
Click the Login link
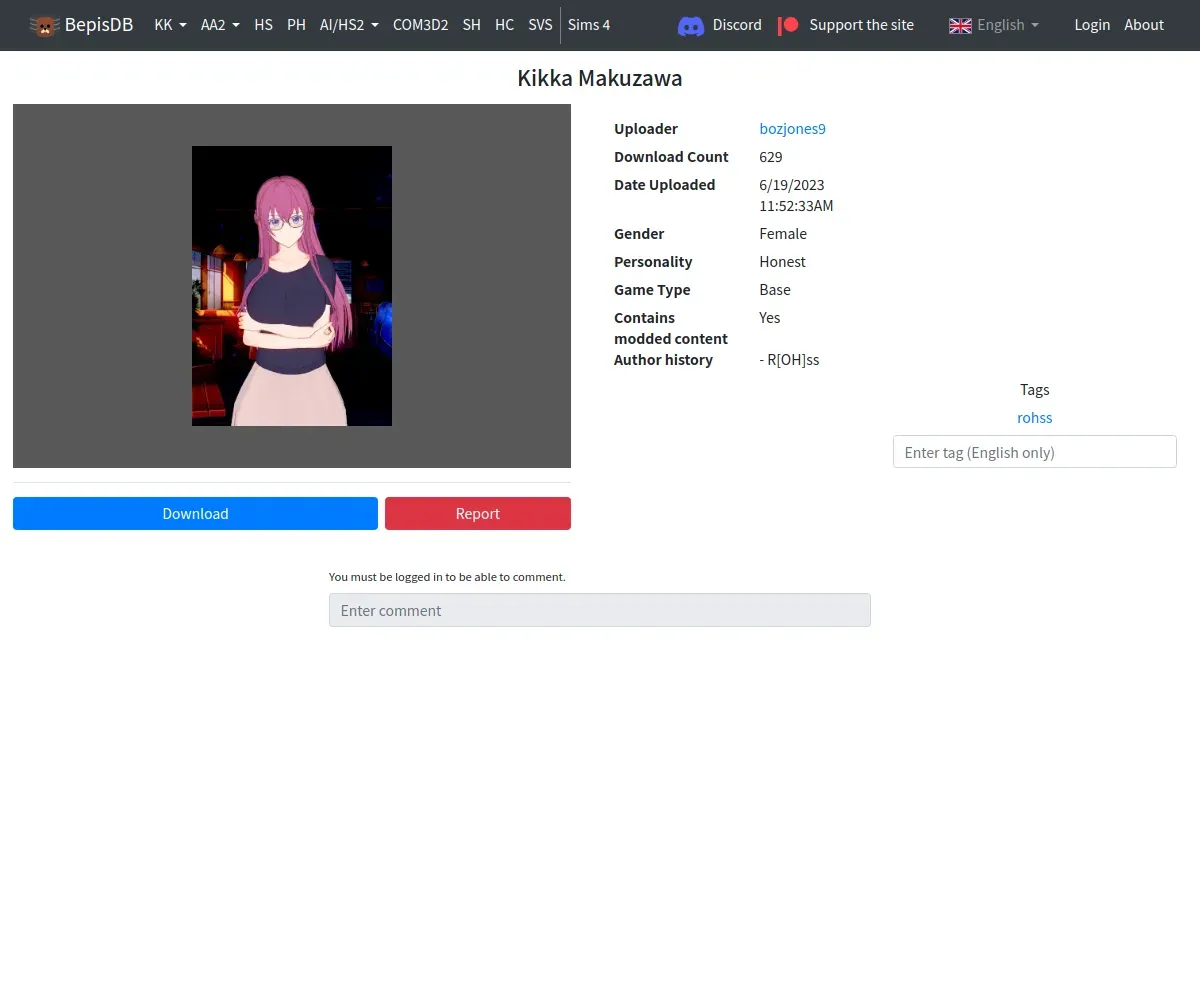[x=1092, y=25]
